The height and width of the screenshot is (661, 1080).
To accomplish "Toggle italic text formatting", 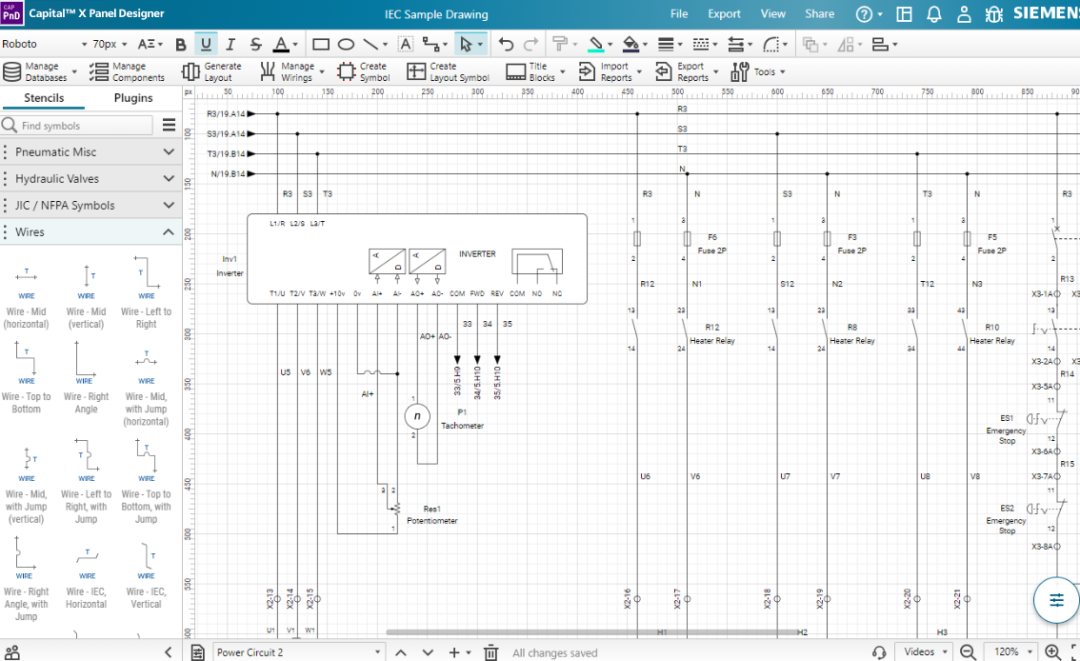I will tap(230, 45).
